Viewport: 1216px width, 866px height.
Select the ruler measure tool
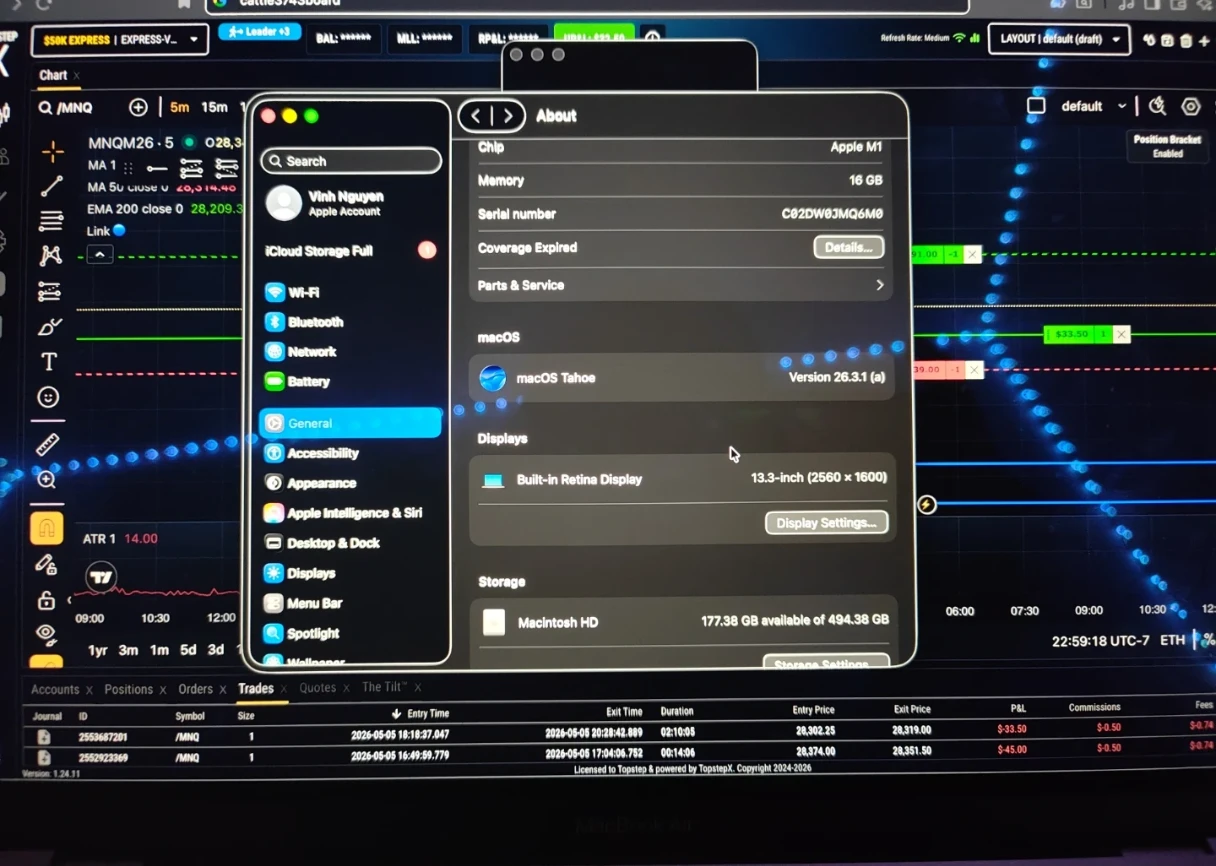(x=48, y=444)
